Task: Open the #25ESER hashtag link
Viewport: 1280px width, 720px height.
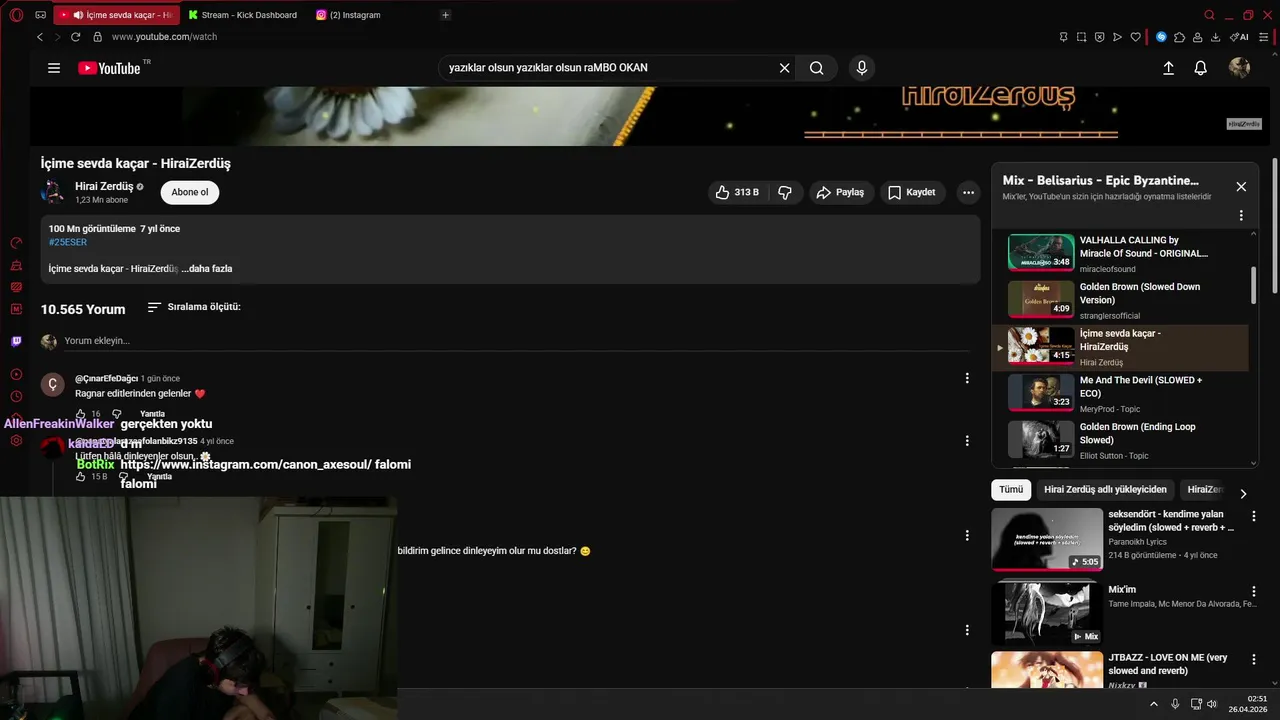Action: pyautogui.click(x=68, y=242)
